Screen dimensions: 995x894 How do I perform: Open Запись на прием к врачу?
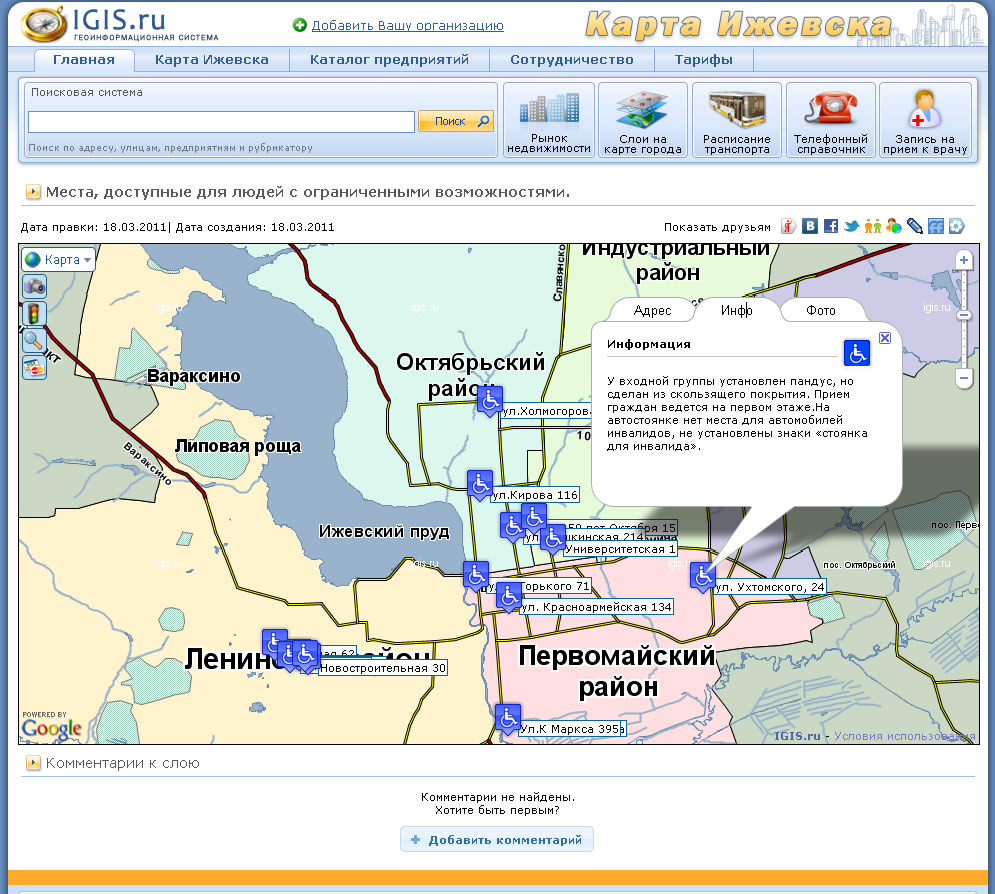coord(924,121)
